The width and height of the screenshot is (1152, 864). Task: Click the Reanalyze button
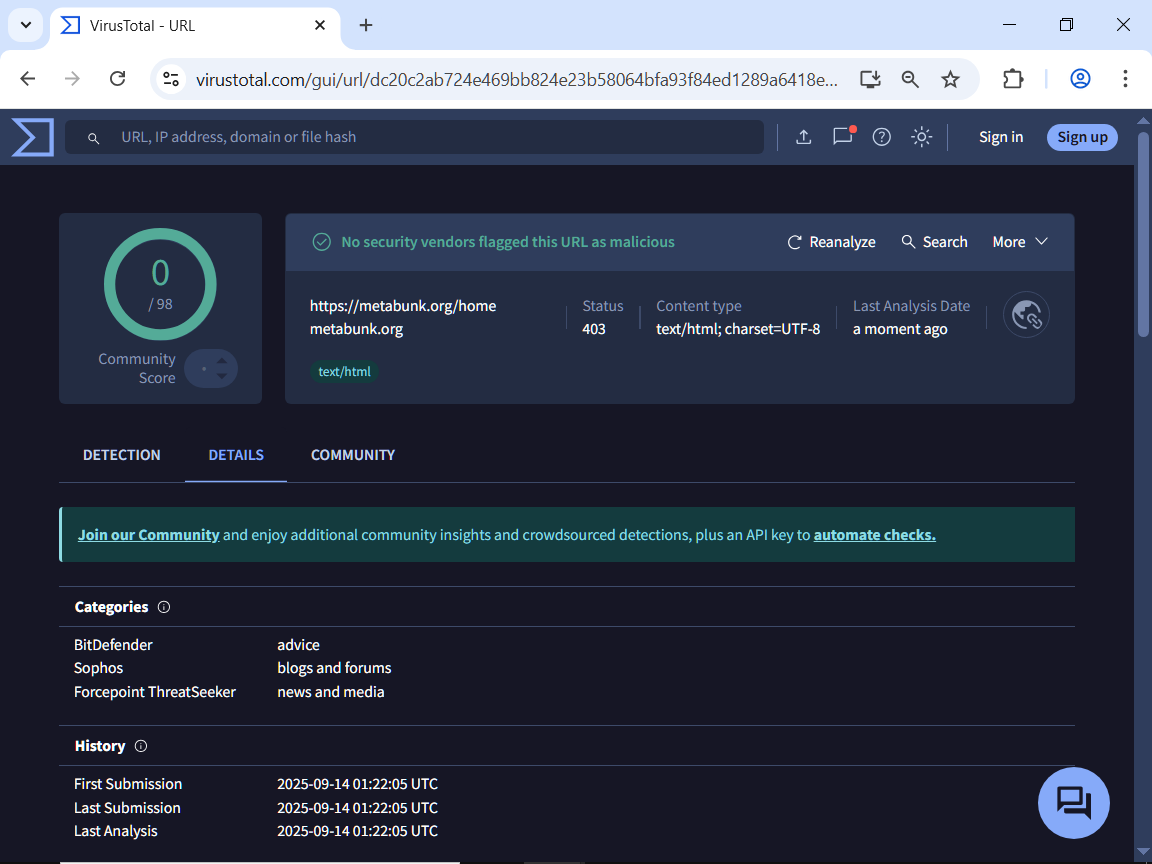coord(831,242)
